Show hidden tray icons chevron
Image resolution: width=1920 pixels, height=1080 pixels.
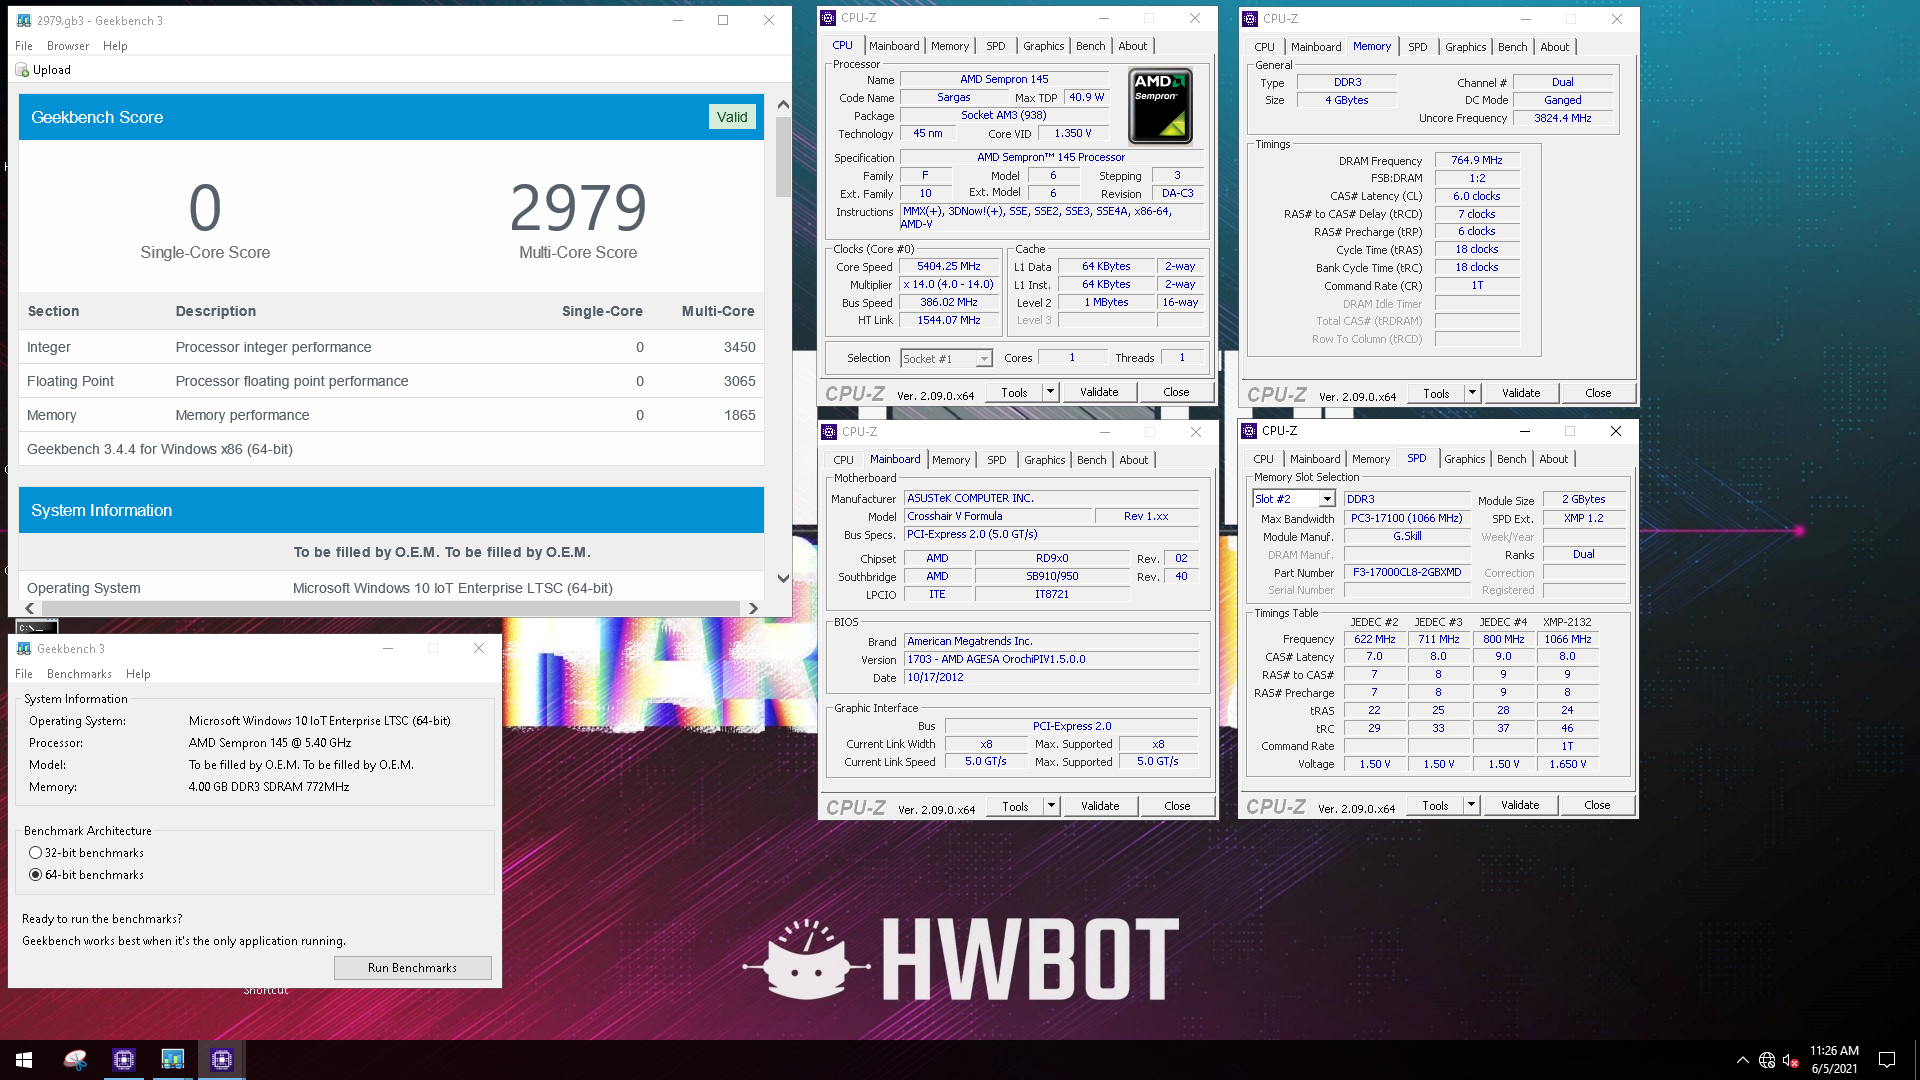point(1743,1060)
